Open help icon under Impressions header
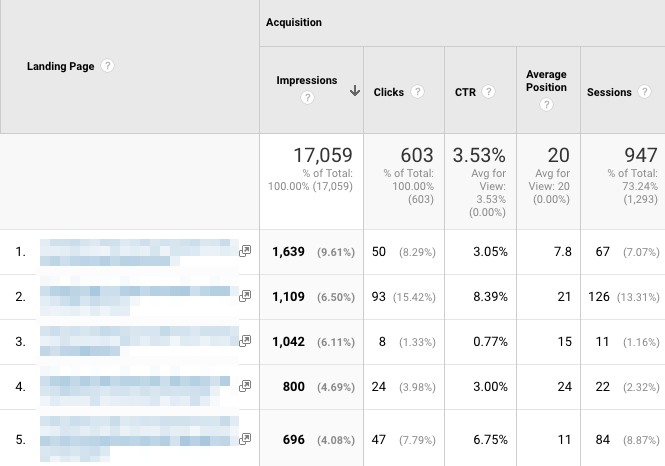The width and height of the screenshot is (665, 466). (x=307, y=98)
